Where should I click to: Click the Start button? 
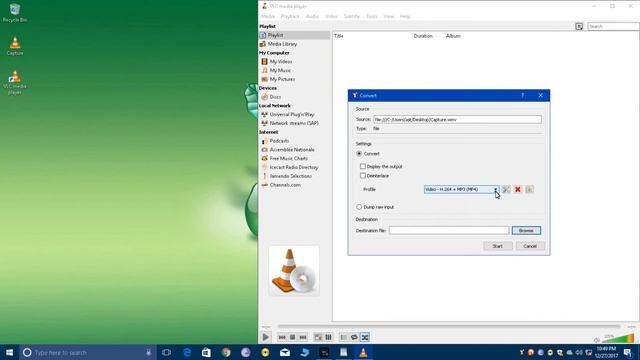click(x=498, y=246)
